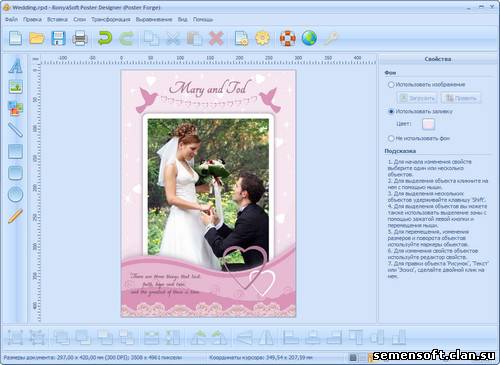Open the Слои menu

coord(79,19)
